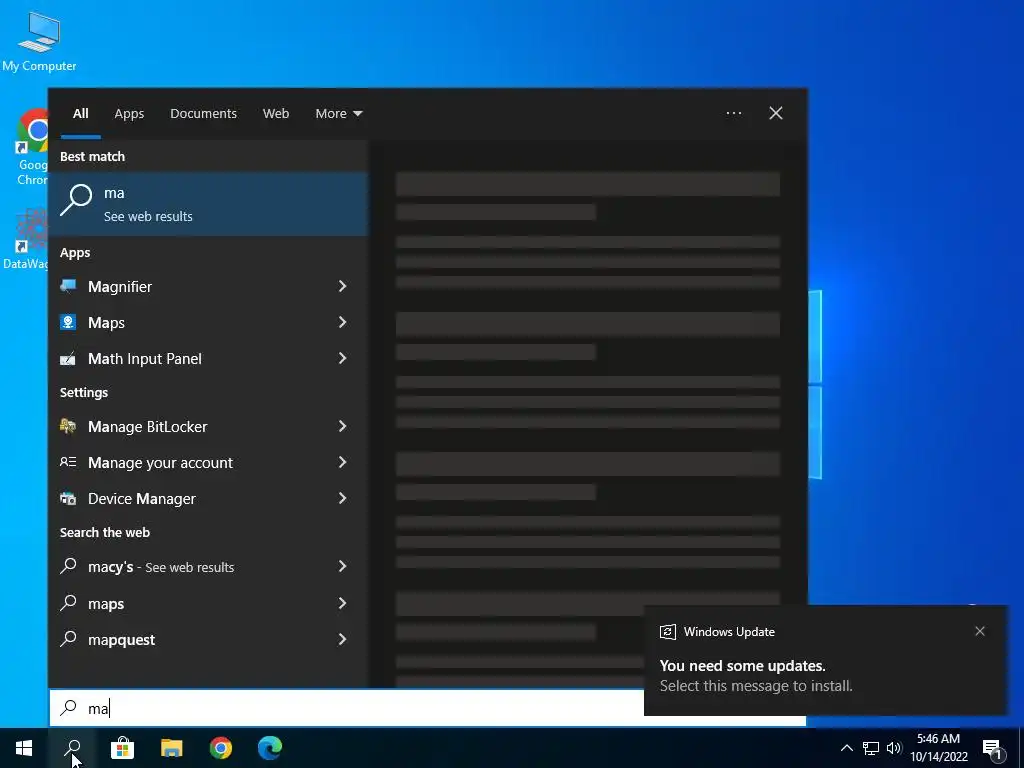Show hidden system tray icons
Screen dimensions: 1024x768
click(846, 748)
